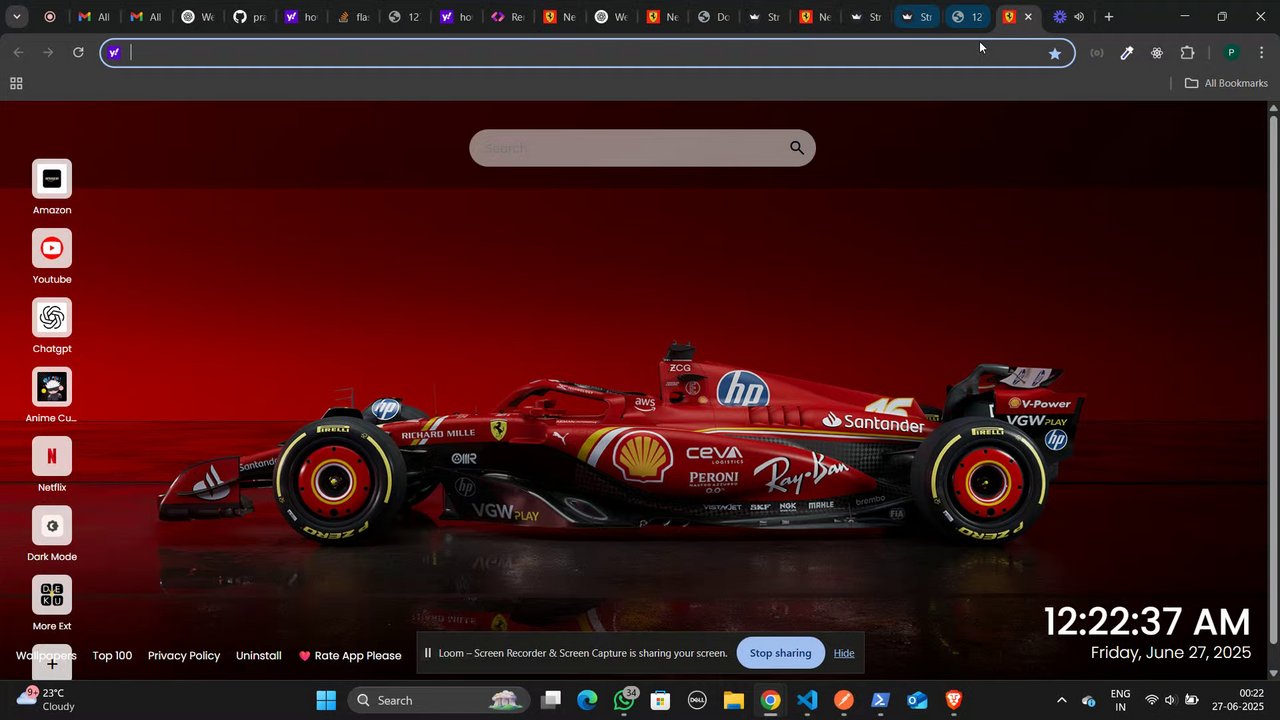Open Visual Studio Code from taskbar

coord(807,700)
